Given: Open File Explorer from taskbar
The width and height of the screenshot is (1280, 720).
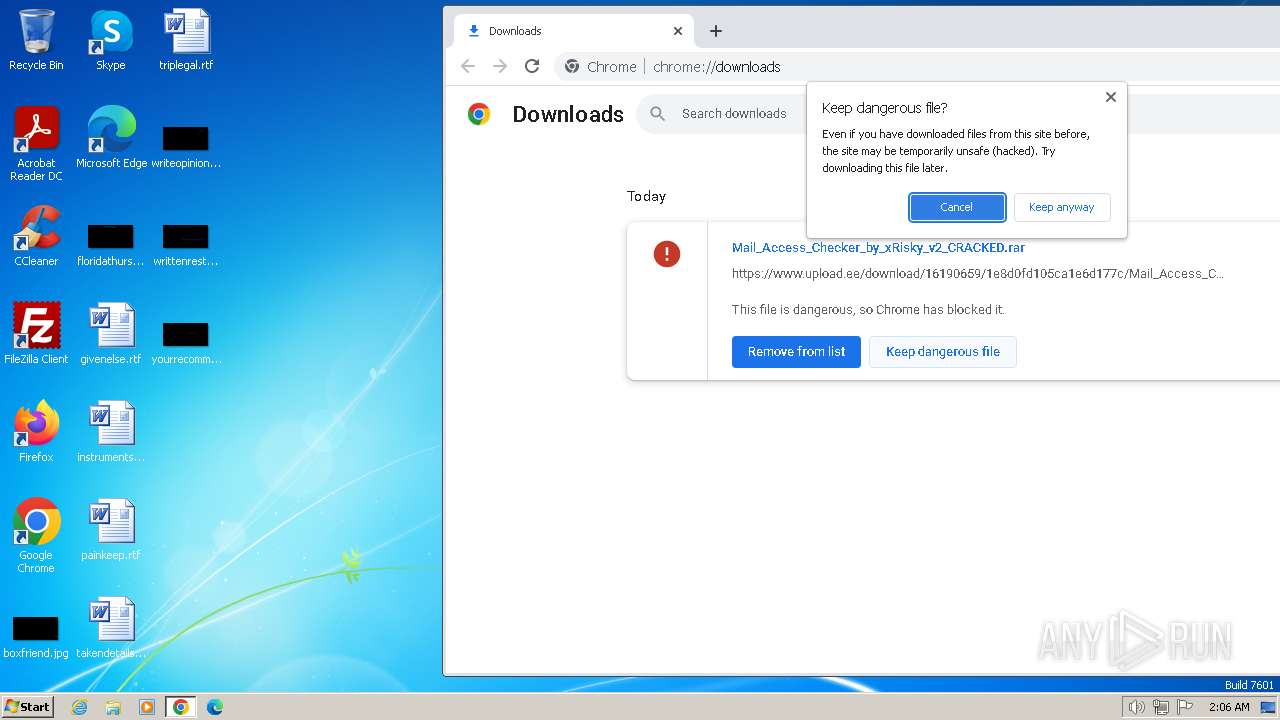Looking at the screenshot, I should [x=113, y=707].
